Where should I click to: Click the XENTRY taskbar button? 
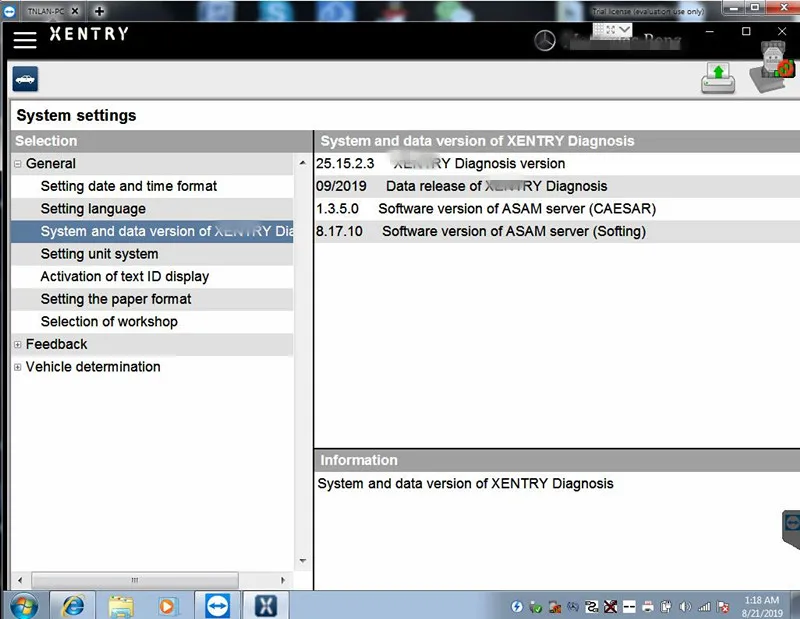point(266,606)
